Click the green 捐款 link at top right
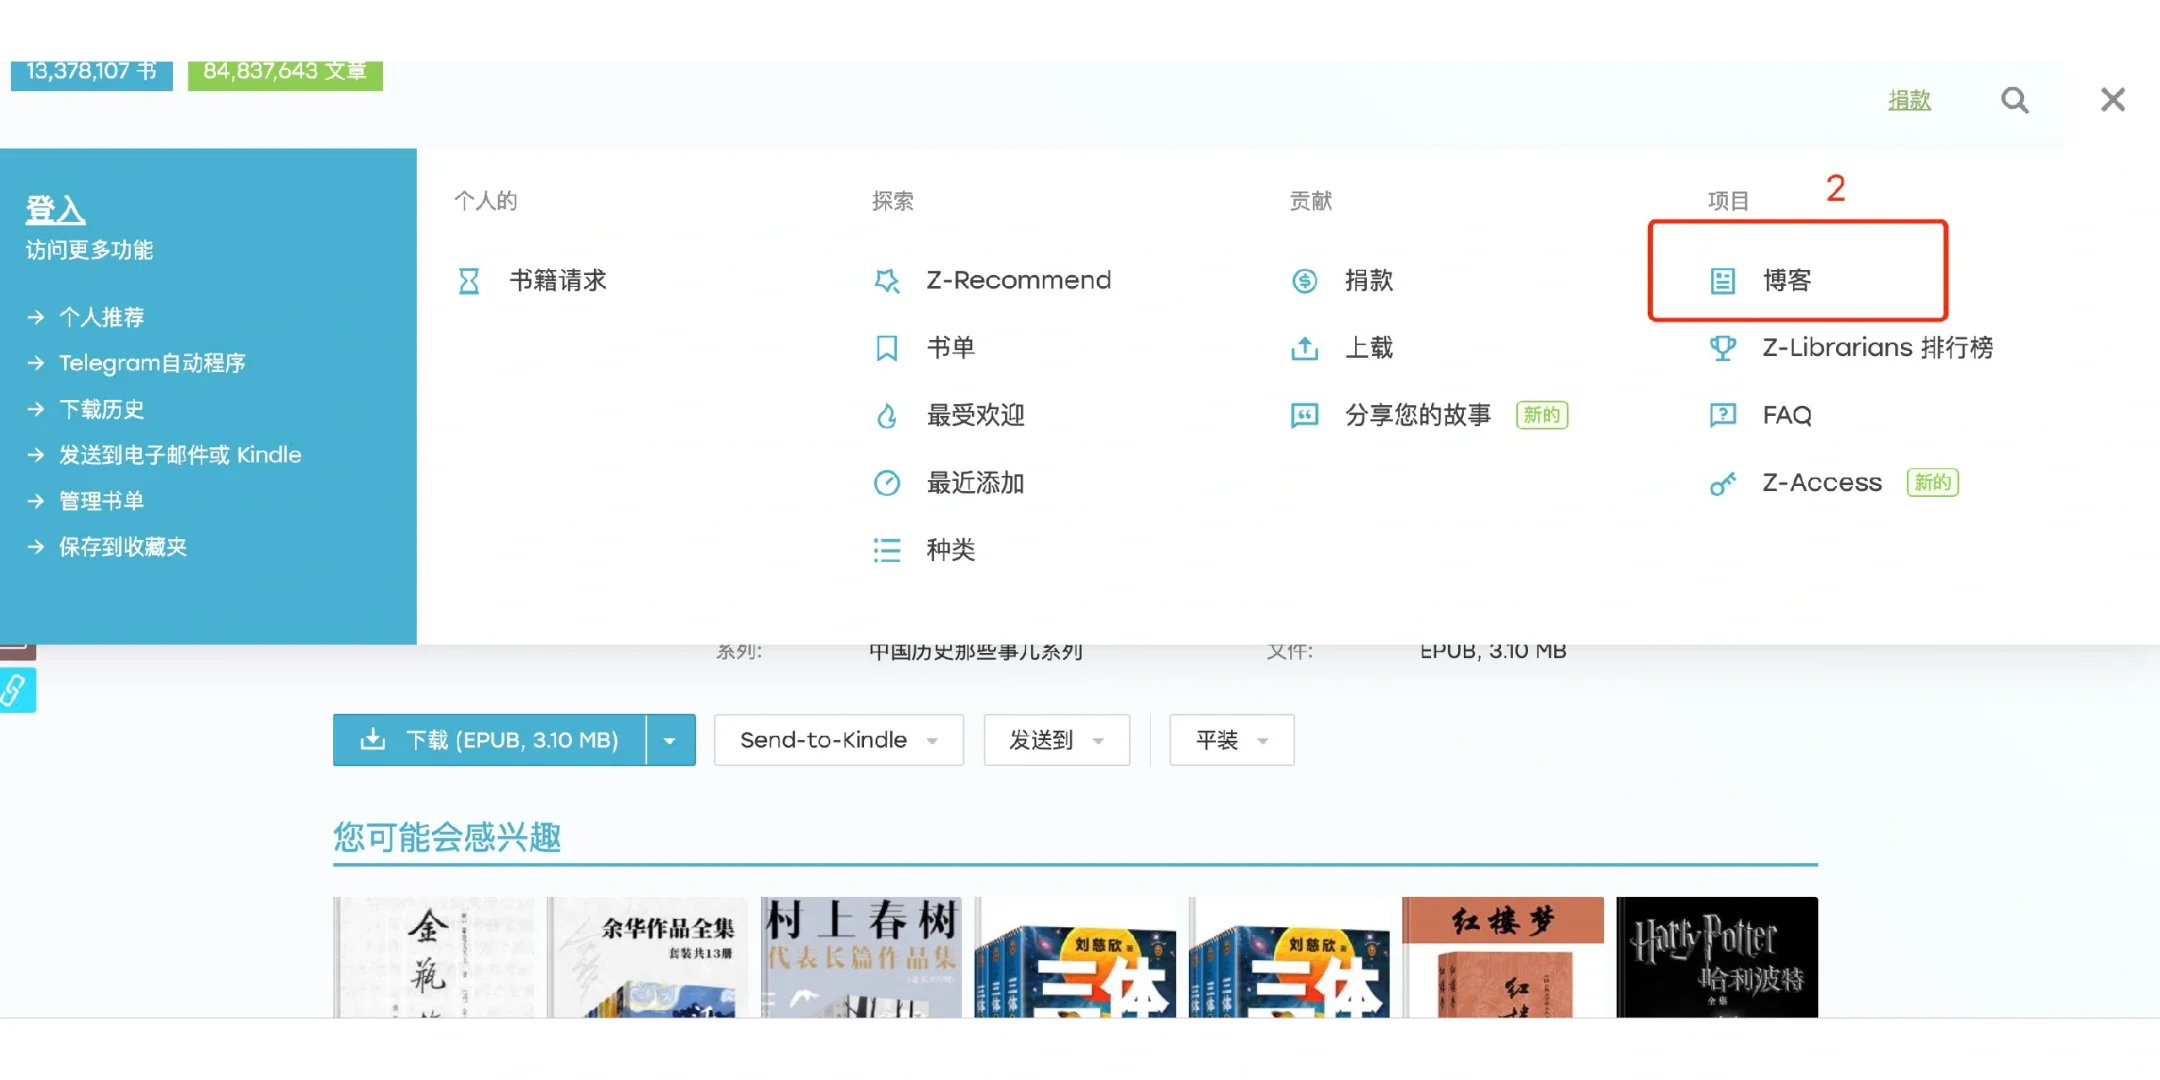Image resolution: width=2160 pixels, height=1080 pixels. click(x=1909, y=100)
